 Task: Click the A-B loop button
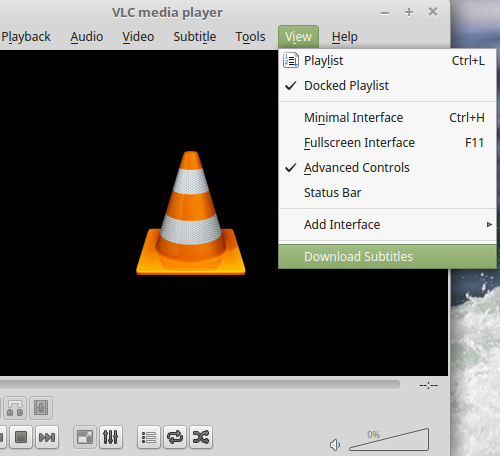pos(15,408)
